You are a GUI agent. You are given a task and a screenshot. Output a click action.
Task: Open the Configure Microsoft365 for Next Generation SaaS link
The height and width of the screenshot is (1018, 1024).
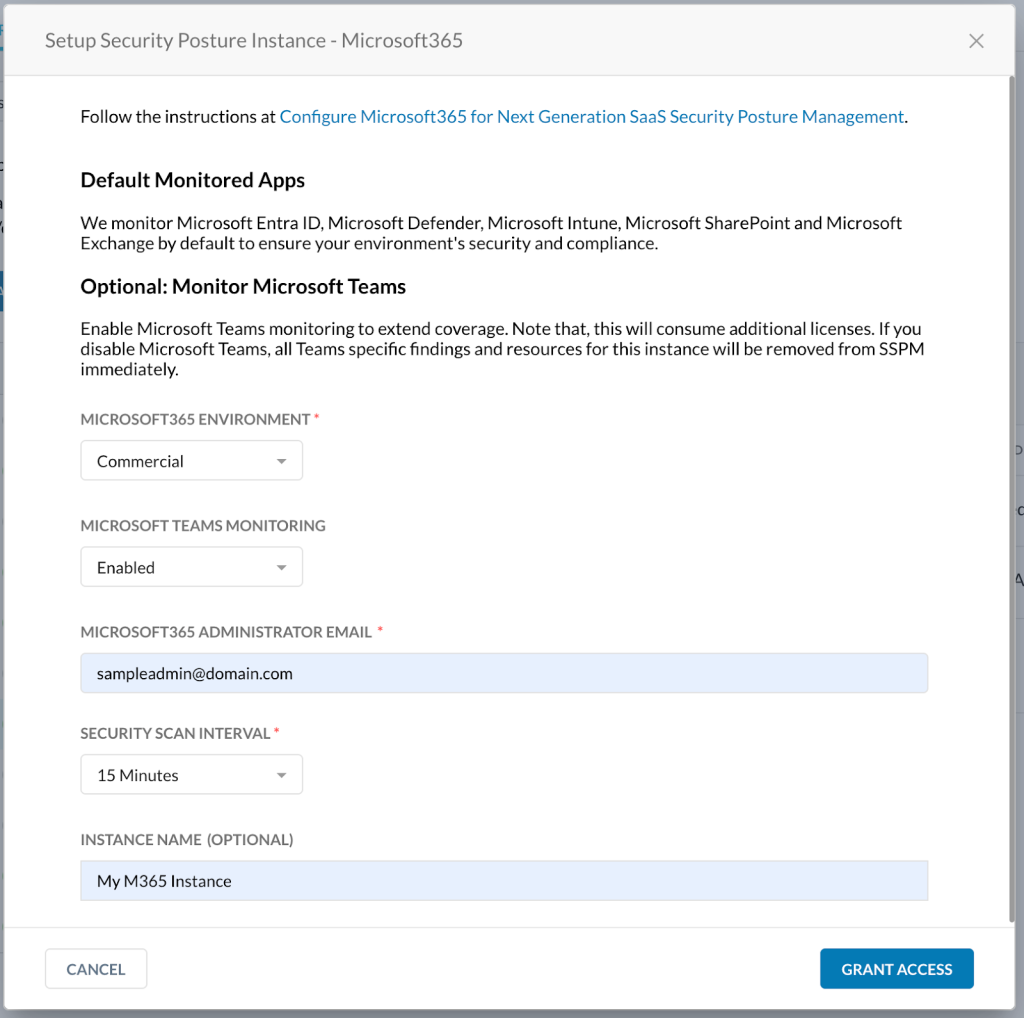coord(592,116)
